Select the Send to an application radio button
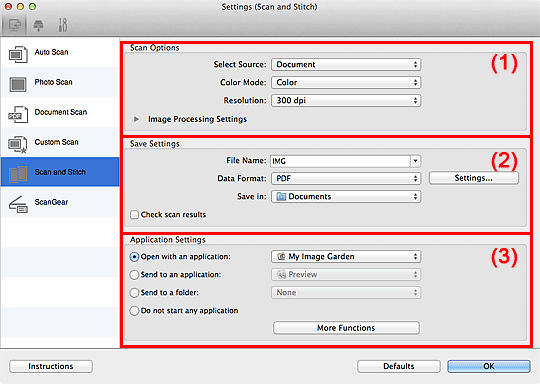Image resolution: width=540 pixels, height=384 pixels. tap(134, 275)
